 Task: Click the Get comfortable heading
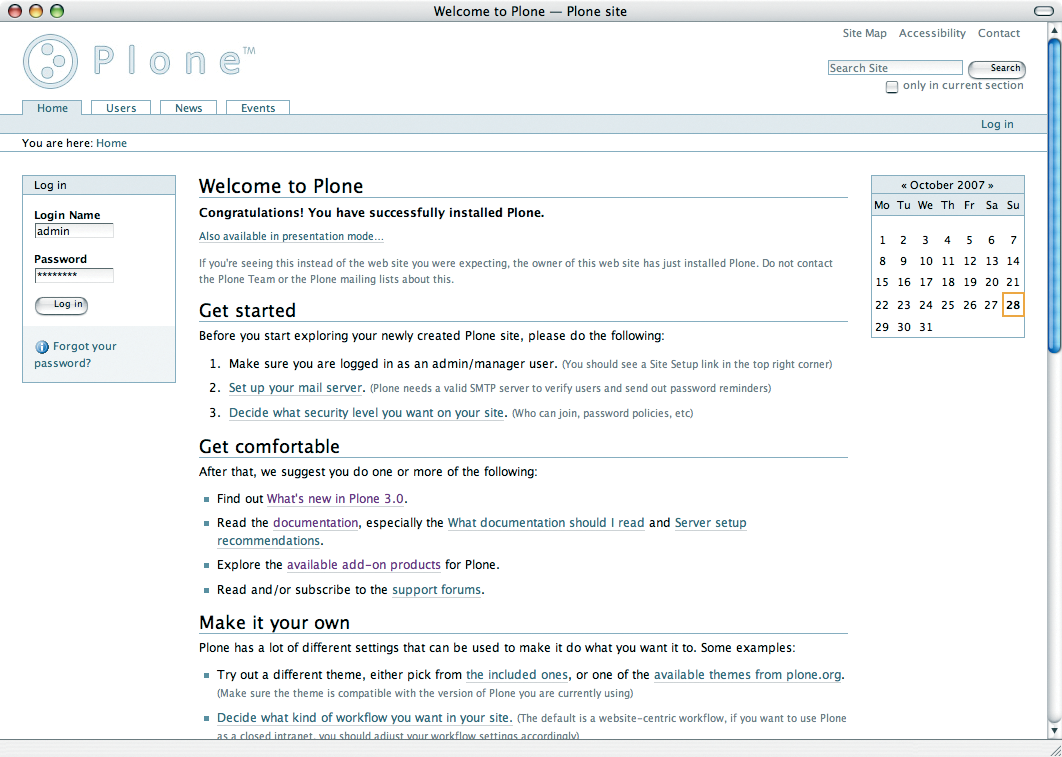(x=270, y=446)
